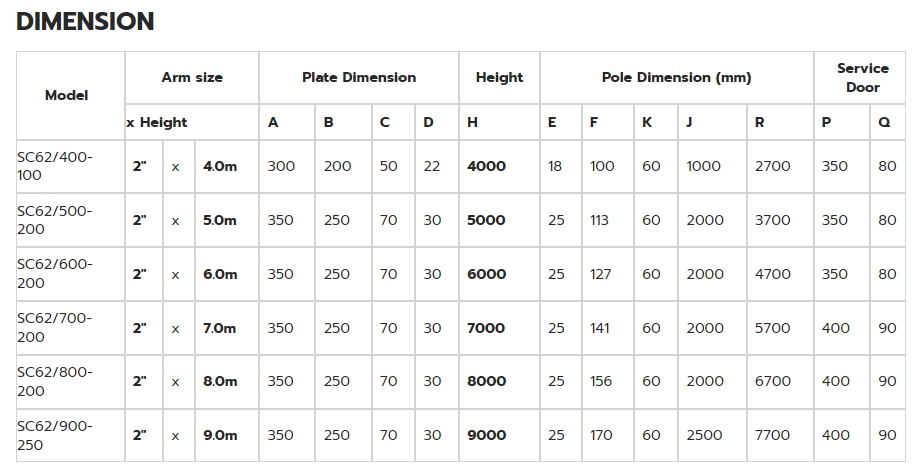Click the 7700 value in column R

point(772,435)
